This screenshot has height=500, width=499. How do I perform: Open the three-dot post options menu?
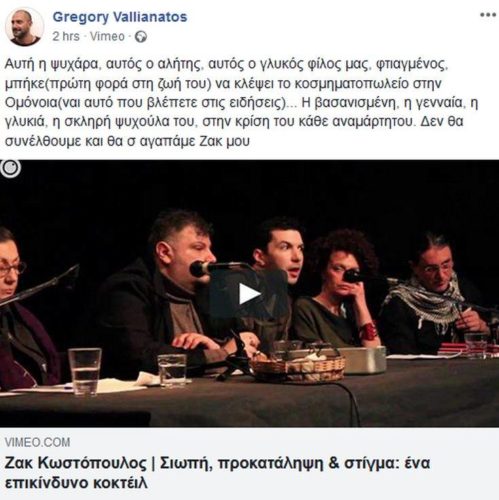click(488, 15)
